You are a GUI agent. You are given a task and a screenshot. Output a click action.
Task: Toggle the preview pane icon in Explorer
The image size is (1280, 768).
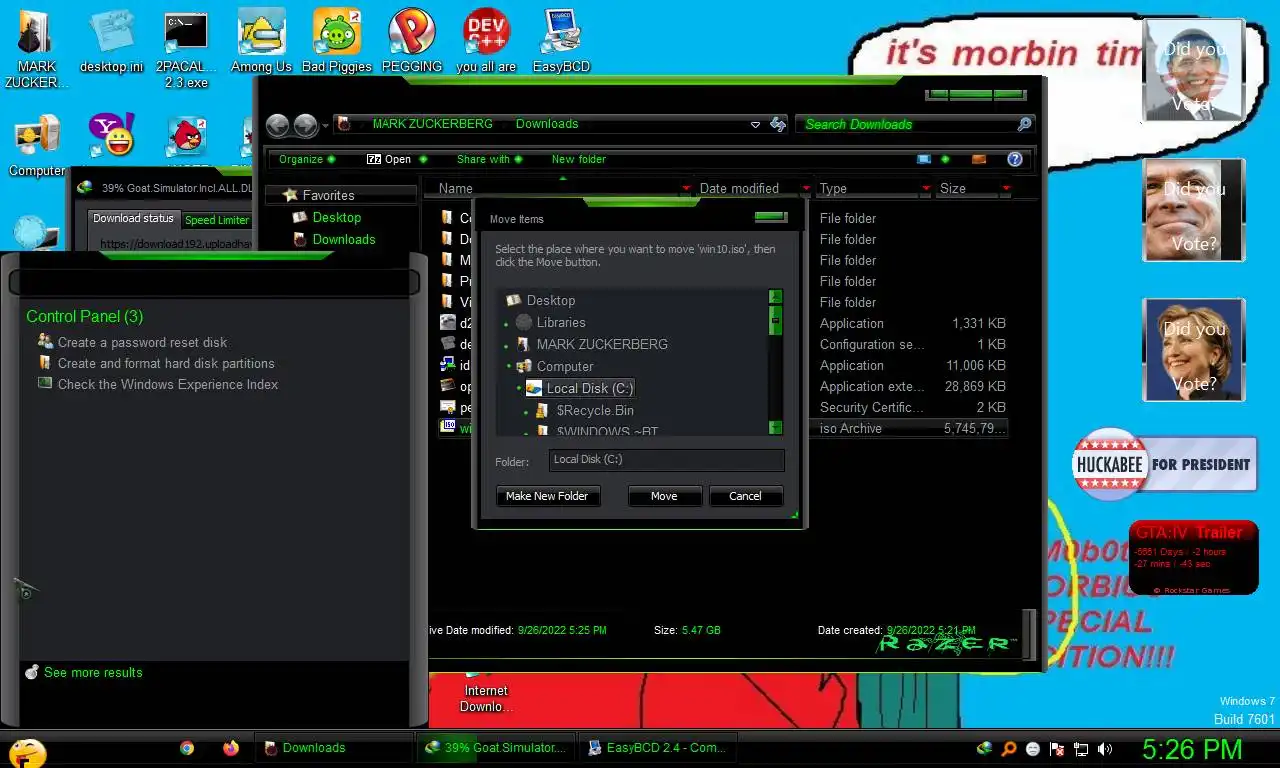pyautogui.click(x=979, y=159)
